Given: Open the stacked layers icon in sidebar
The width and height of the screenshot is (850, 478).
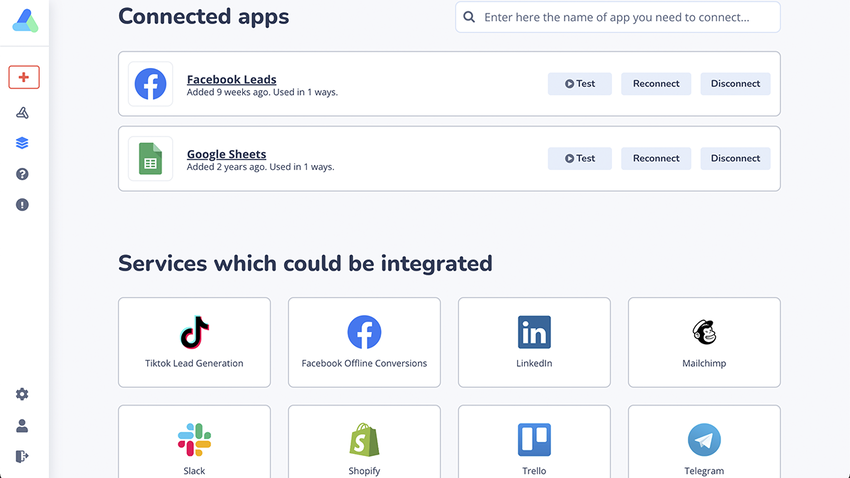Looking at the screenshot, I should [22, 143].
